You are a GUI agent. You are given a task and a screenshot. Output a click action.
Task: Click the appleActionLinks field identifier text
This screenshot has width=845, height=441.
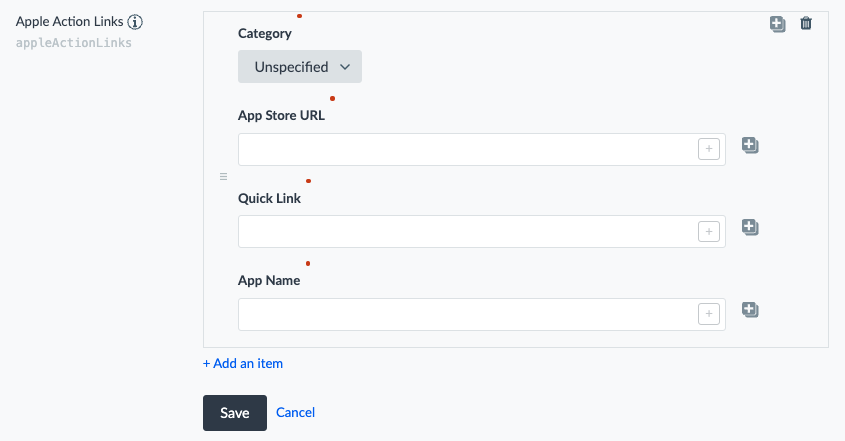(74, 43)
